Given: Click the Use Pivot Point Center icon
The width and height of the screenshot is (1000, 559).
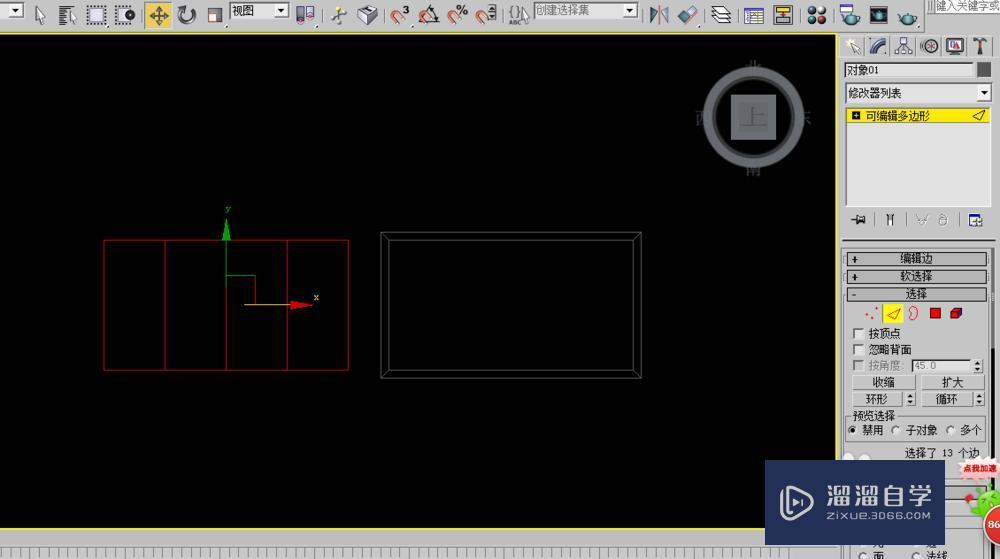Looking at the screenshot, I should 305,15.
